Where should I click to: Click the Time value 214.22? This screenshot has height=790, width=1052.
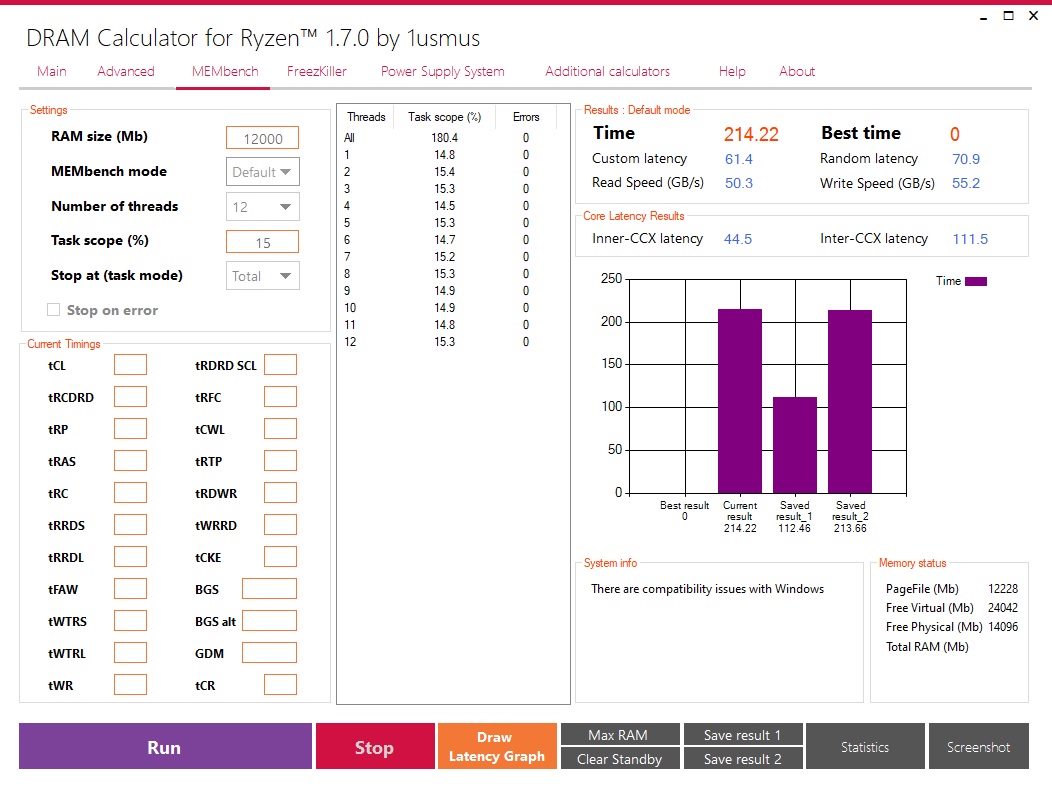[x=751, y=134]
